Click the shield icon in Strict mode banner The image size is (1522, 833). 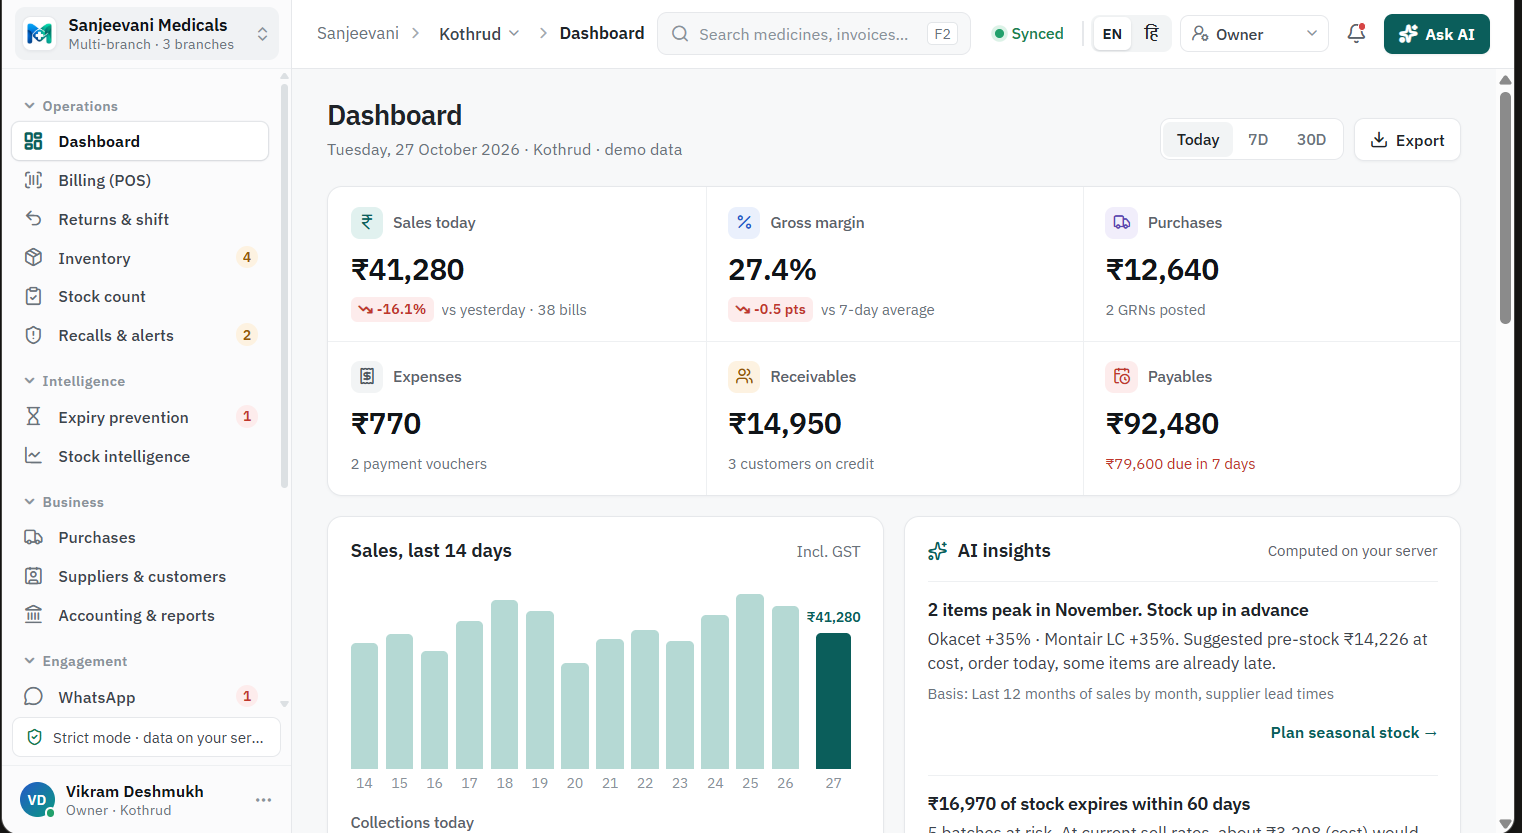point(34,737)
